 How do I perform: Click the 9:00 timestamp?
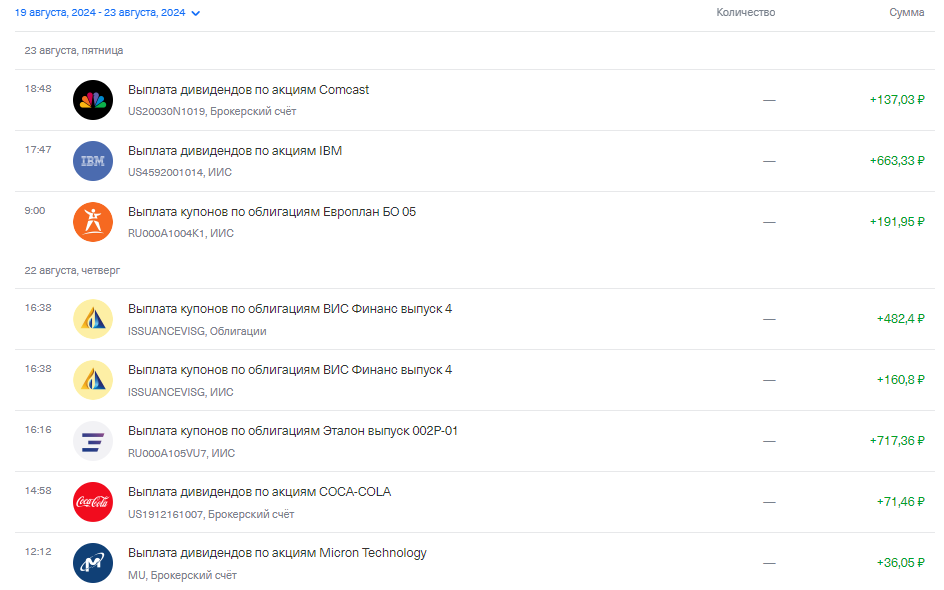coord(34,211)
